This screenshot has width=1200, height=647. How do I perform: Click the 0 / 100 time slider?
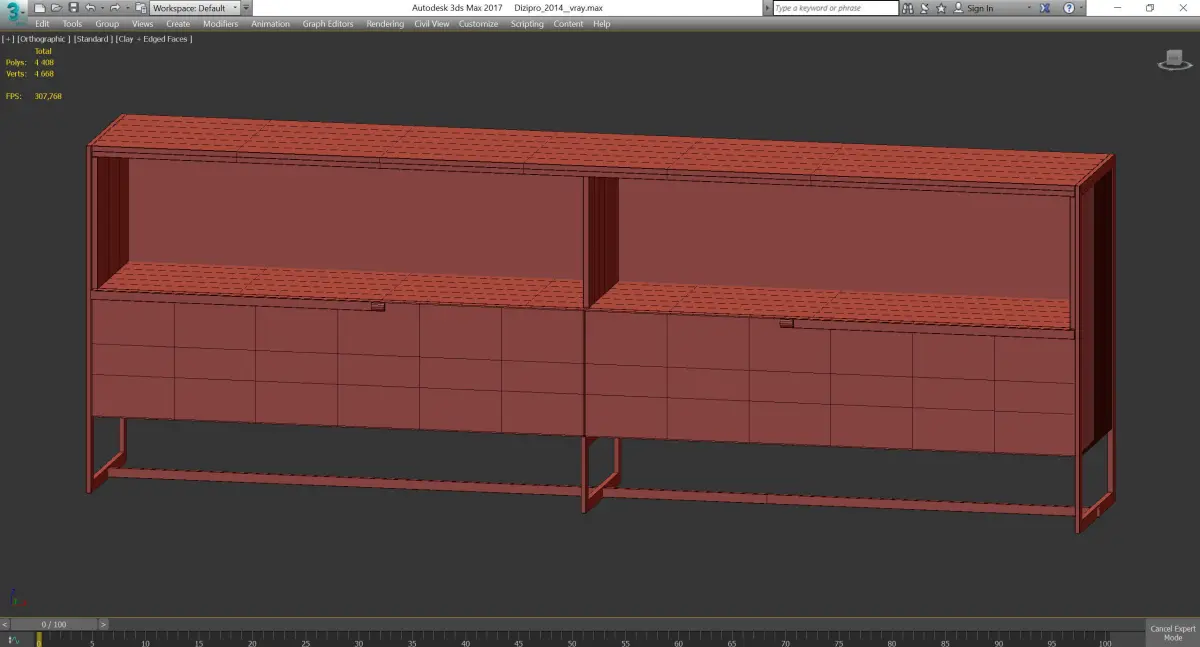click(54, 624)
